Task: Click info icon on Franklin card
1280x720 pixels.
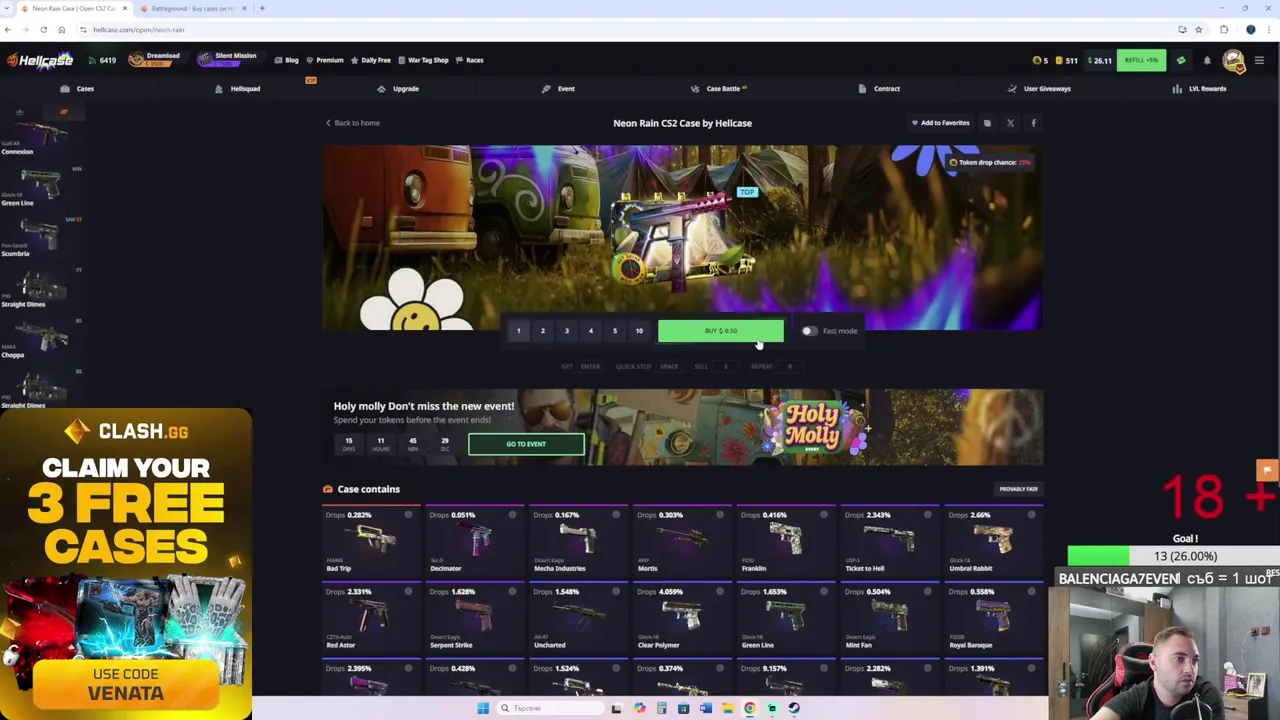Action: tap(824, 515)
